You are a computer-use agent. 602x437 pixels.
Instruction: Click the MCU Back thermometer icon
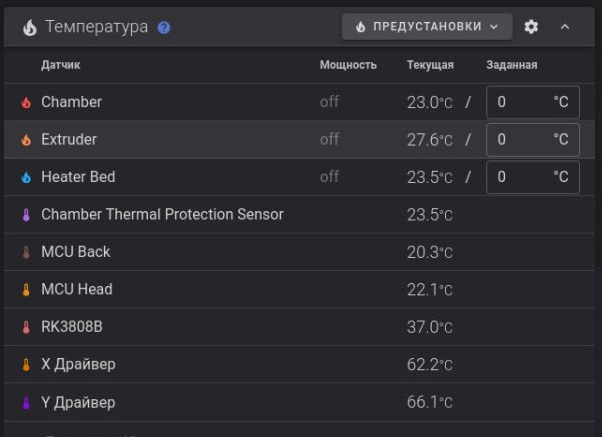click(26, 252)
